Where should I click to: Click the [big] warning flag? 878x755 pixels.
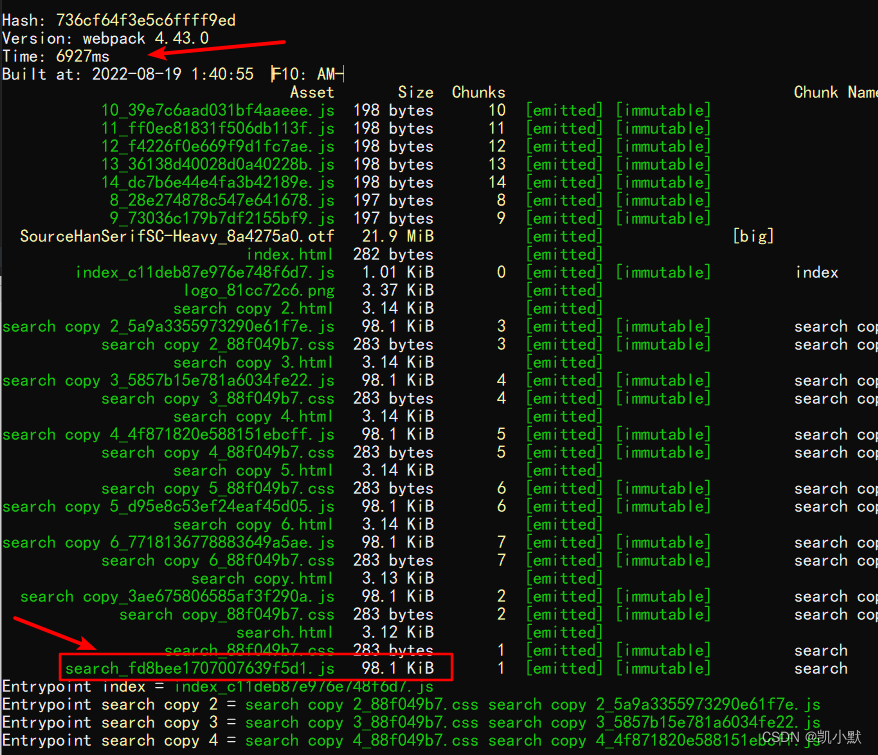click(753, 236)
